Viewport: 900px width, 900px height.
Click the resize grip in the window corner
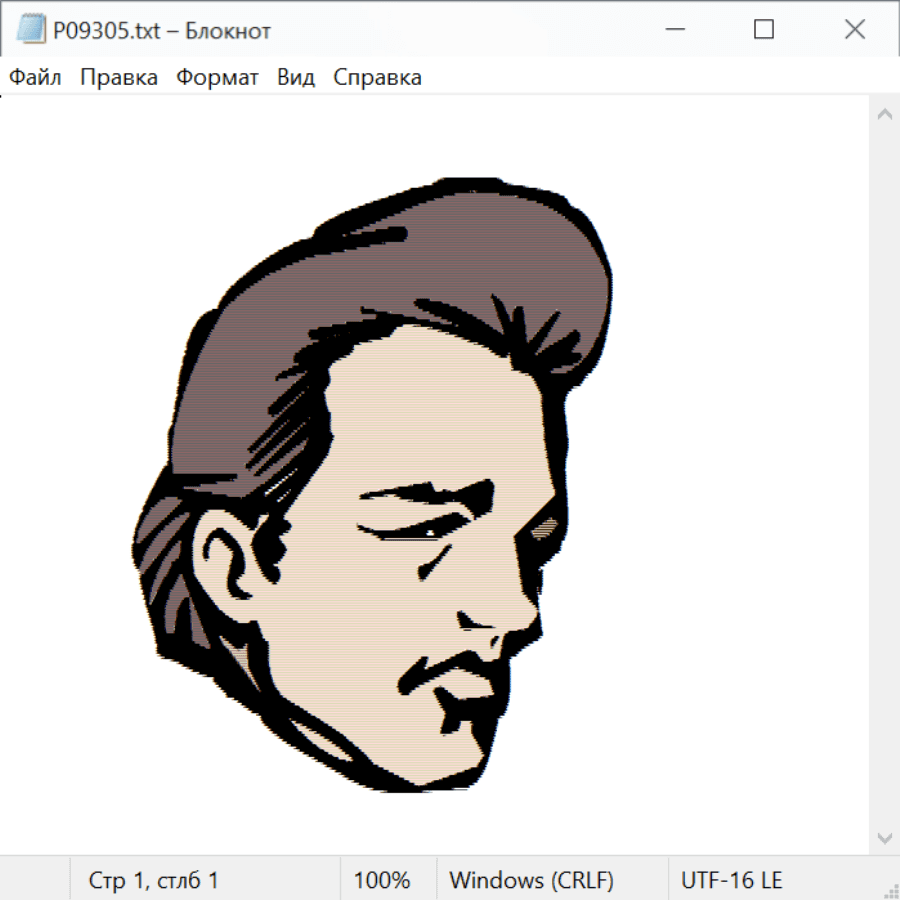pos(890,890)
